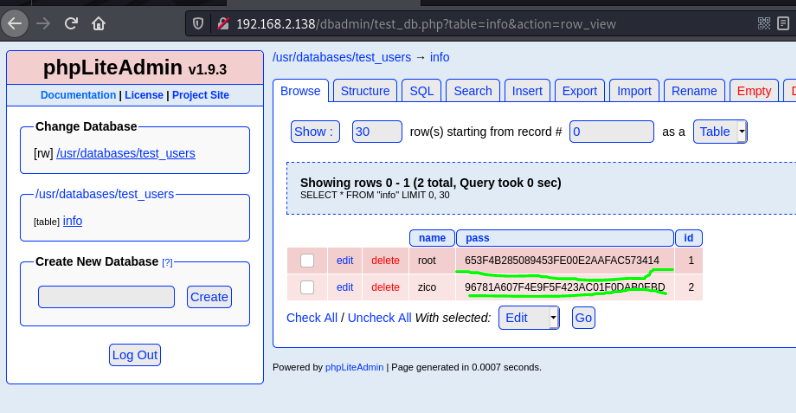796x413 pixels.
Task: Click the browser back arrow icon
Action: [x=15, y=22]
